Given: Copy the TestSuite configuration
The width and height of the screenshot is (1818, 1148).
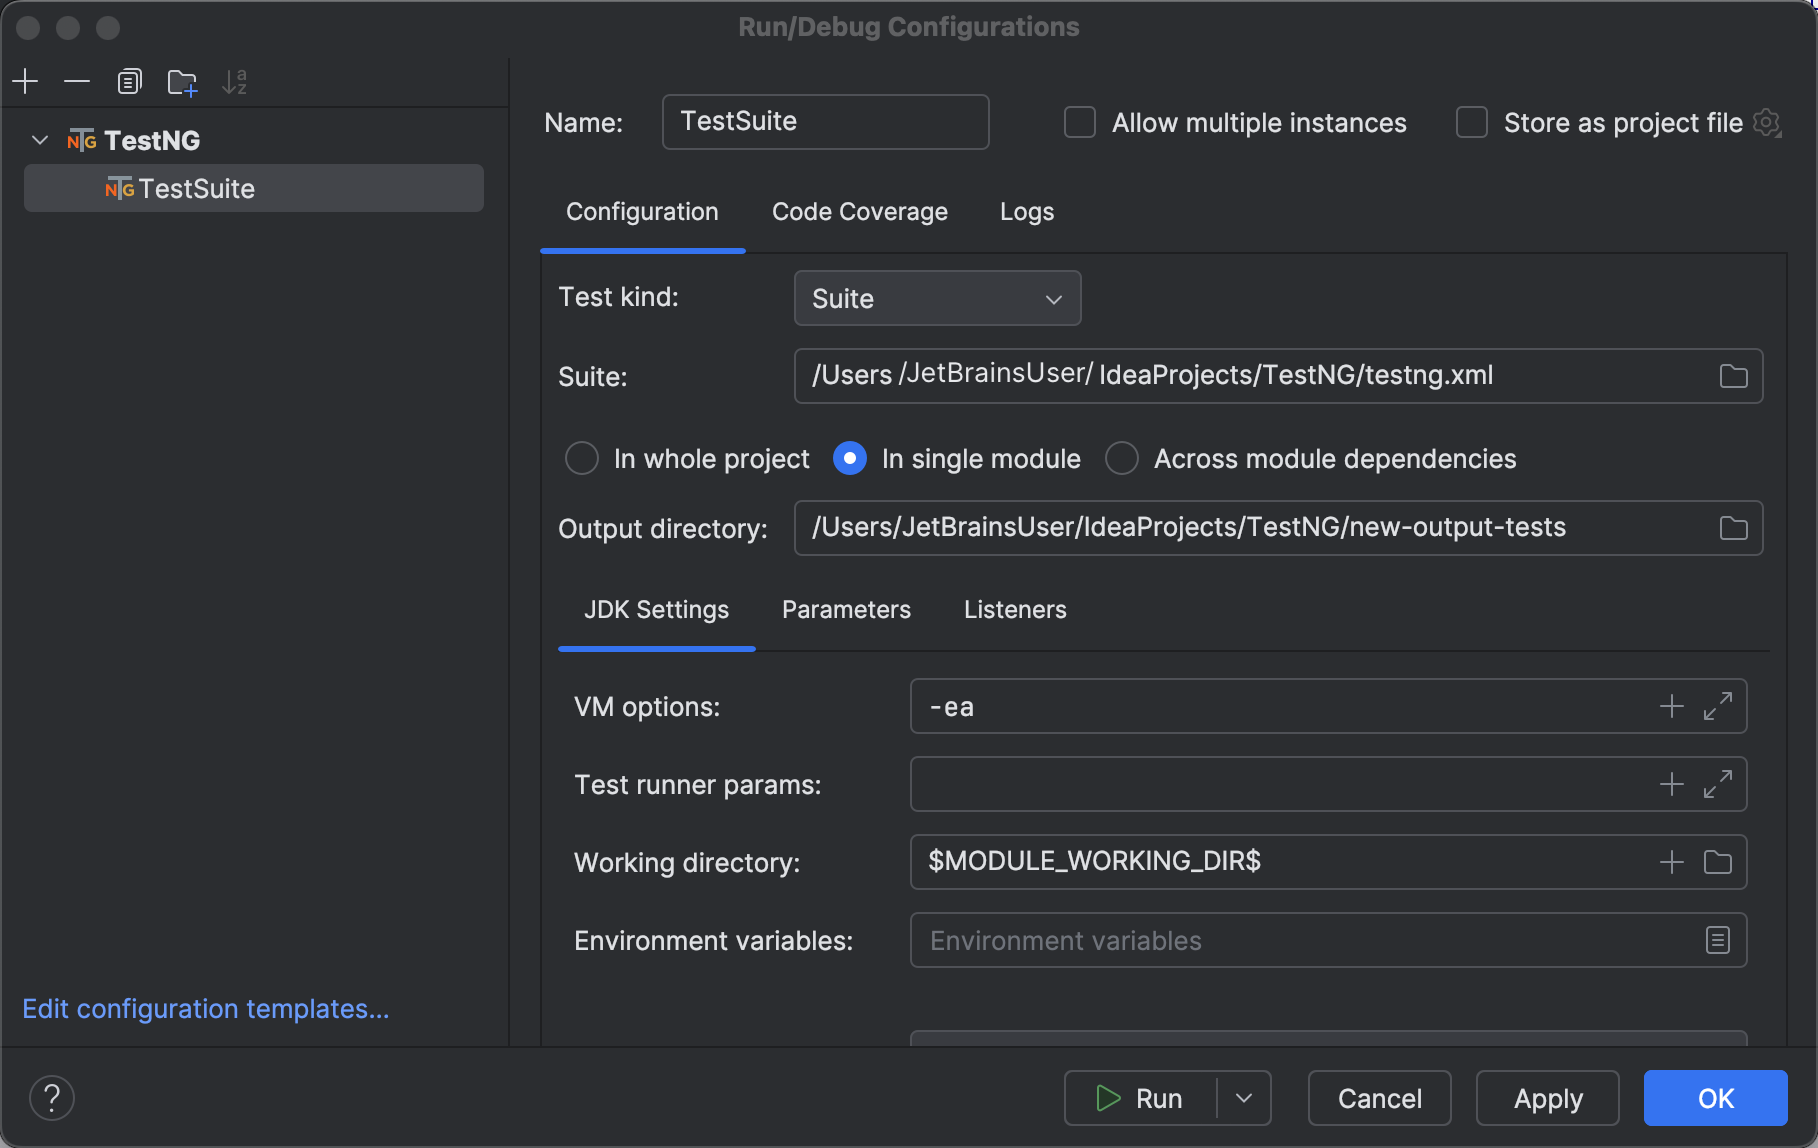Looking at the screenshot, I should coord(129,81).
